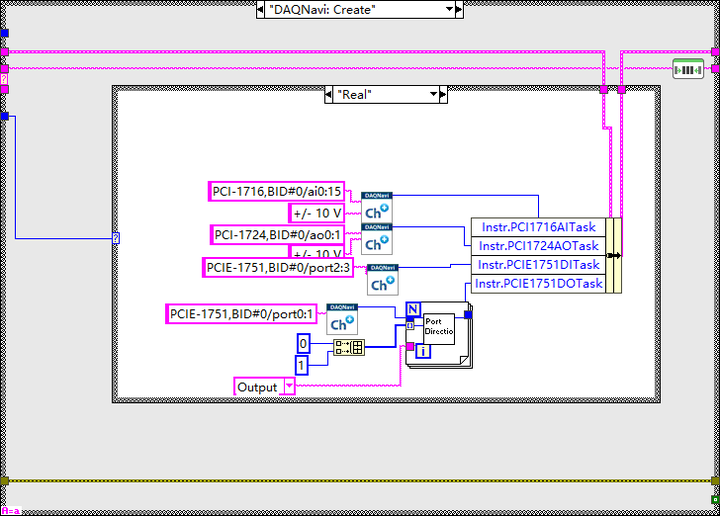This screenshot has width=720, height=516.
Task: Open the "DAQNavi: Create" case selector dropdown
Action: 449,9
